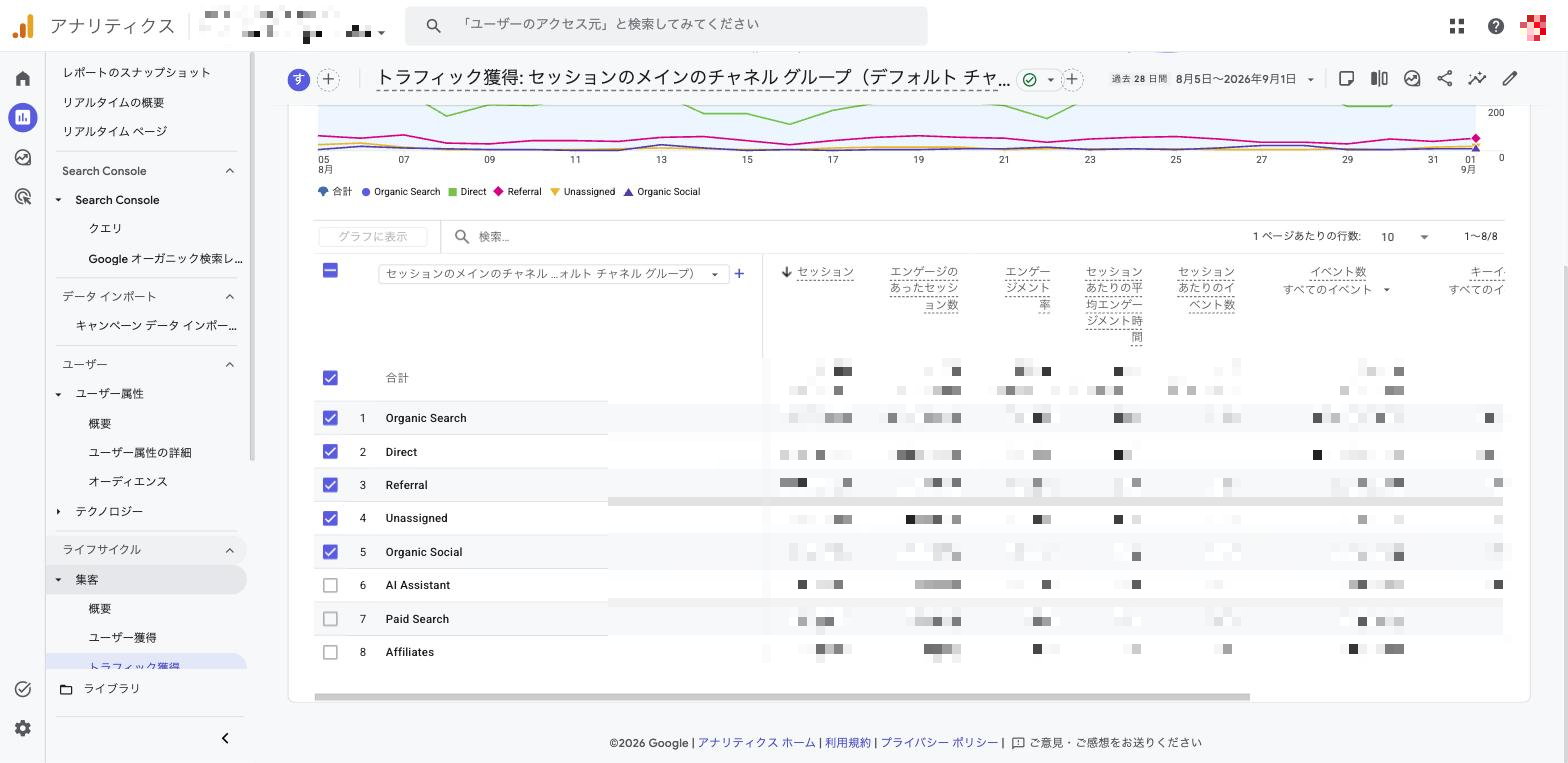Screen dimensions: 1568x763
Task: Open クエリ report
Action: [x=105, y=229]
